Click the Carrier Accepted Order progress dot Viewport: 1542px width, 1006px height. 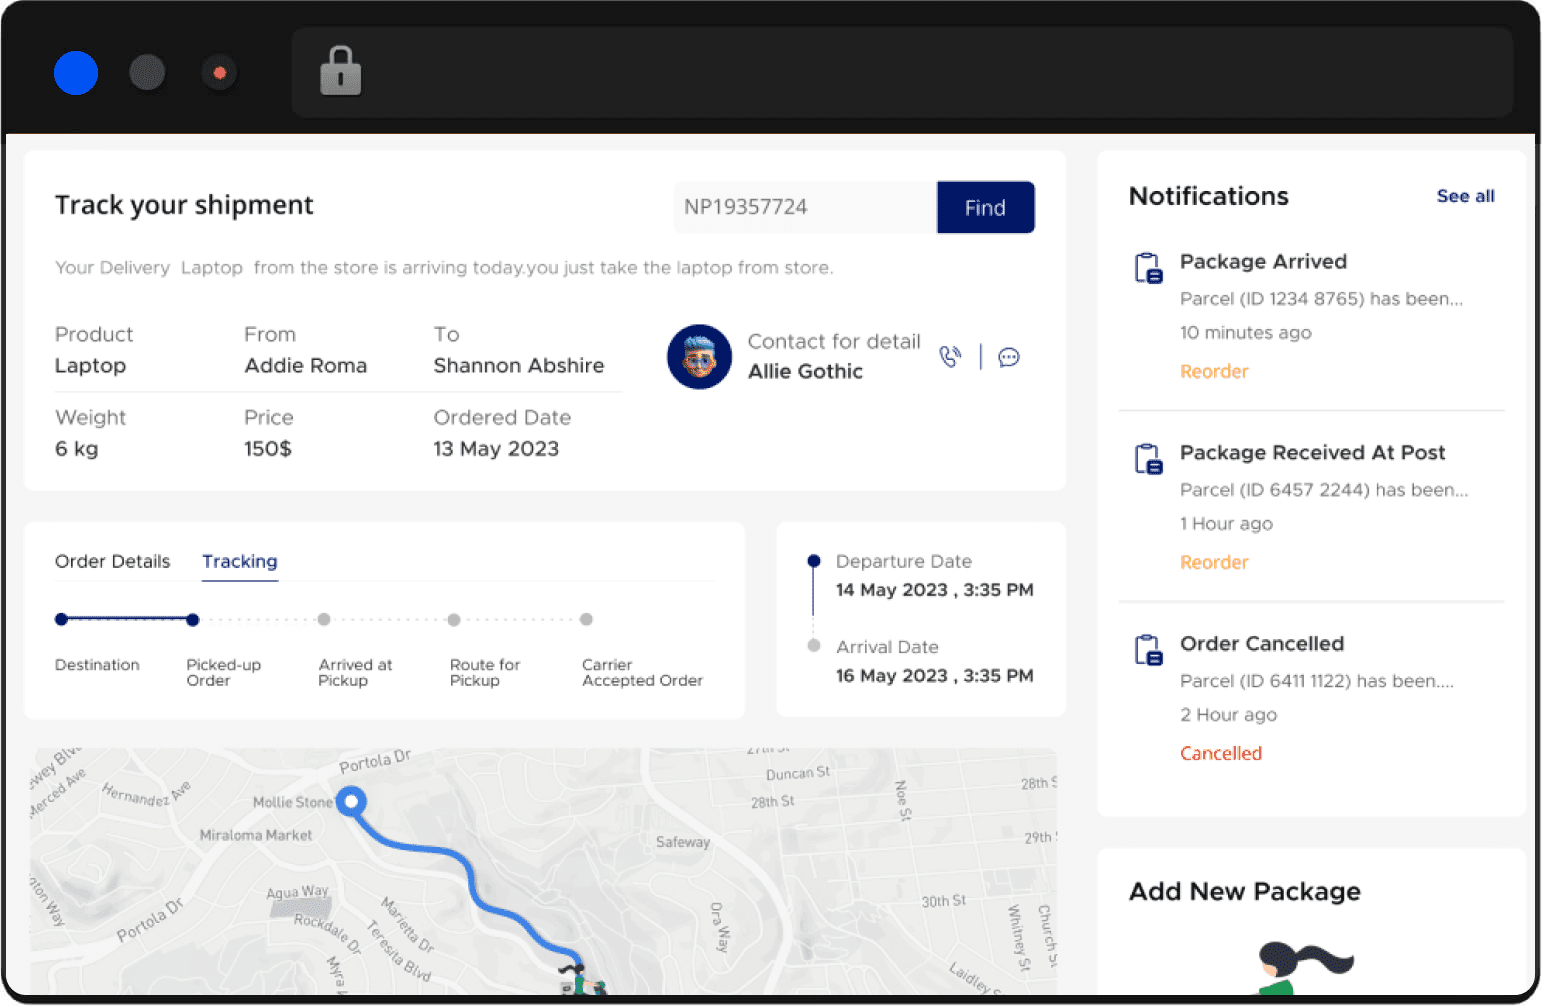pos(587,620)
